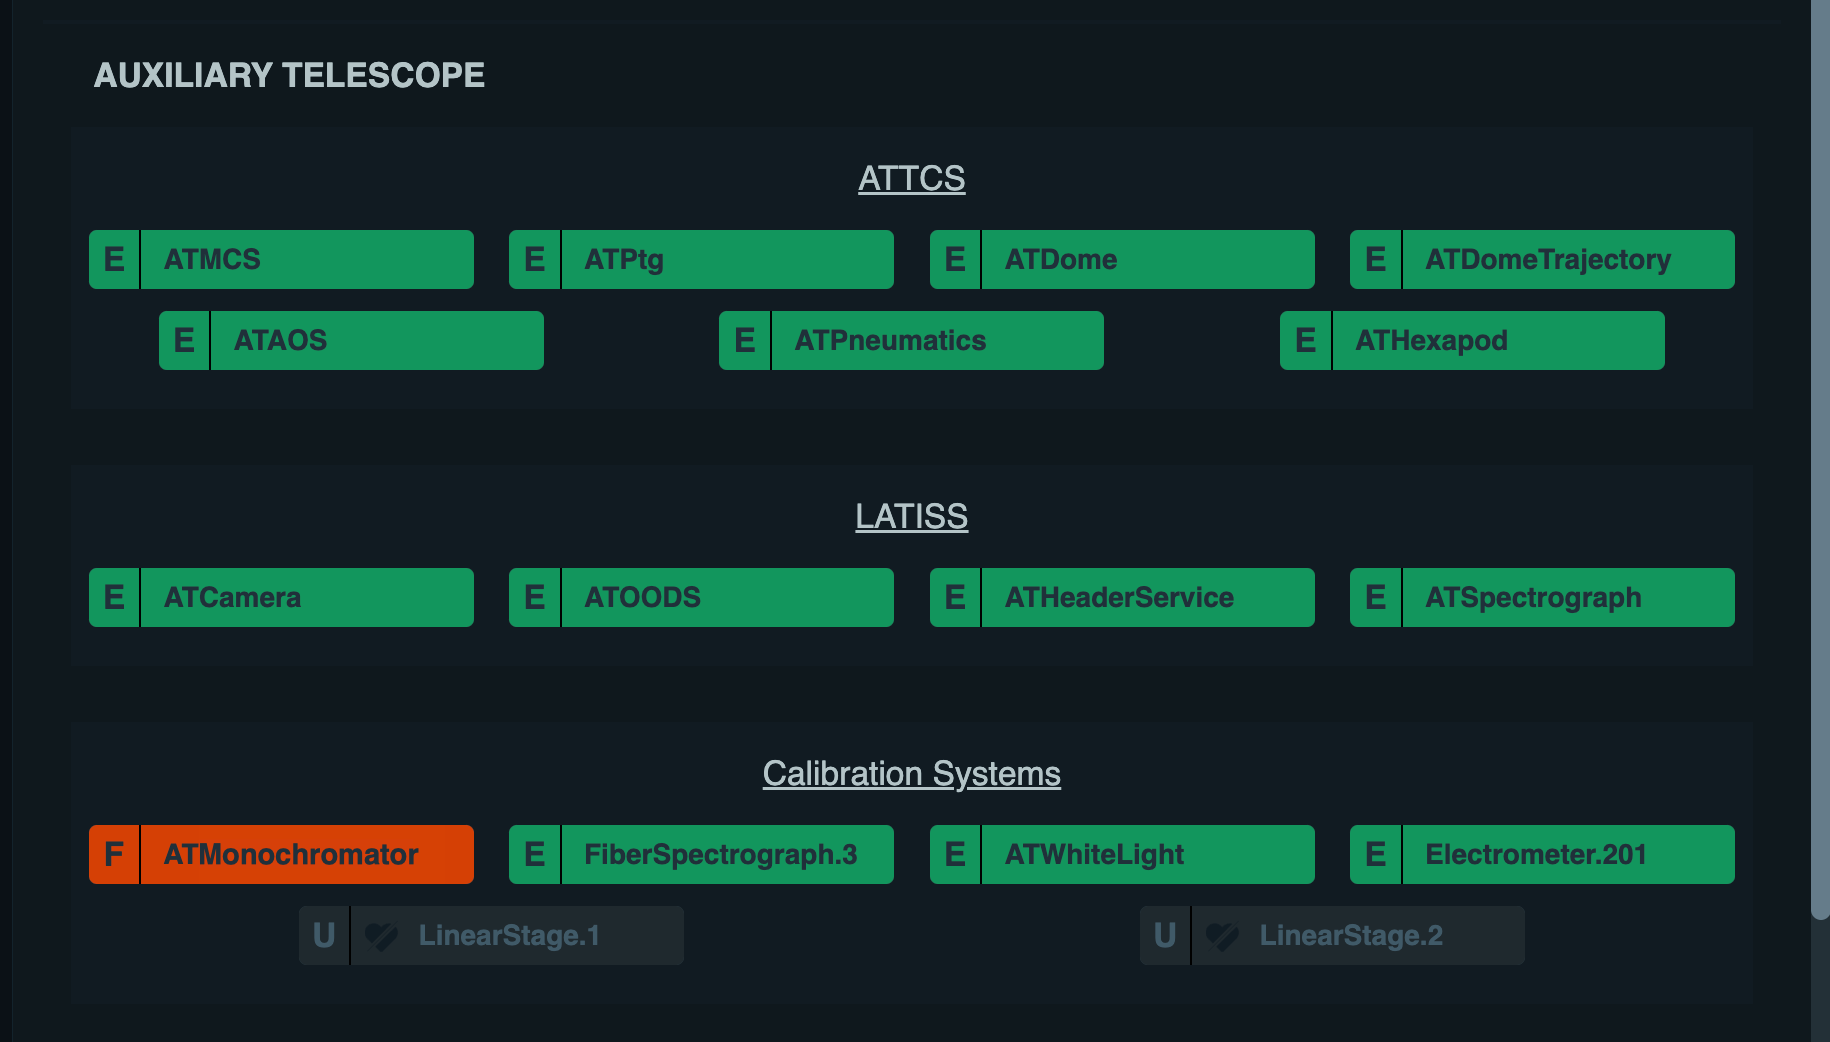Click the heart icon on LinearStage.2

(x=1222, y=936)
